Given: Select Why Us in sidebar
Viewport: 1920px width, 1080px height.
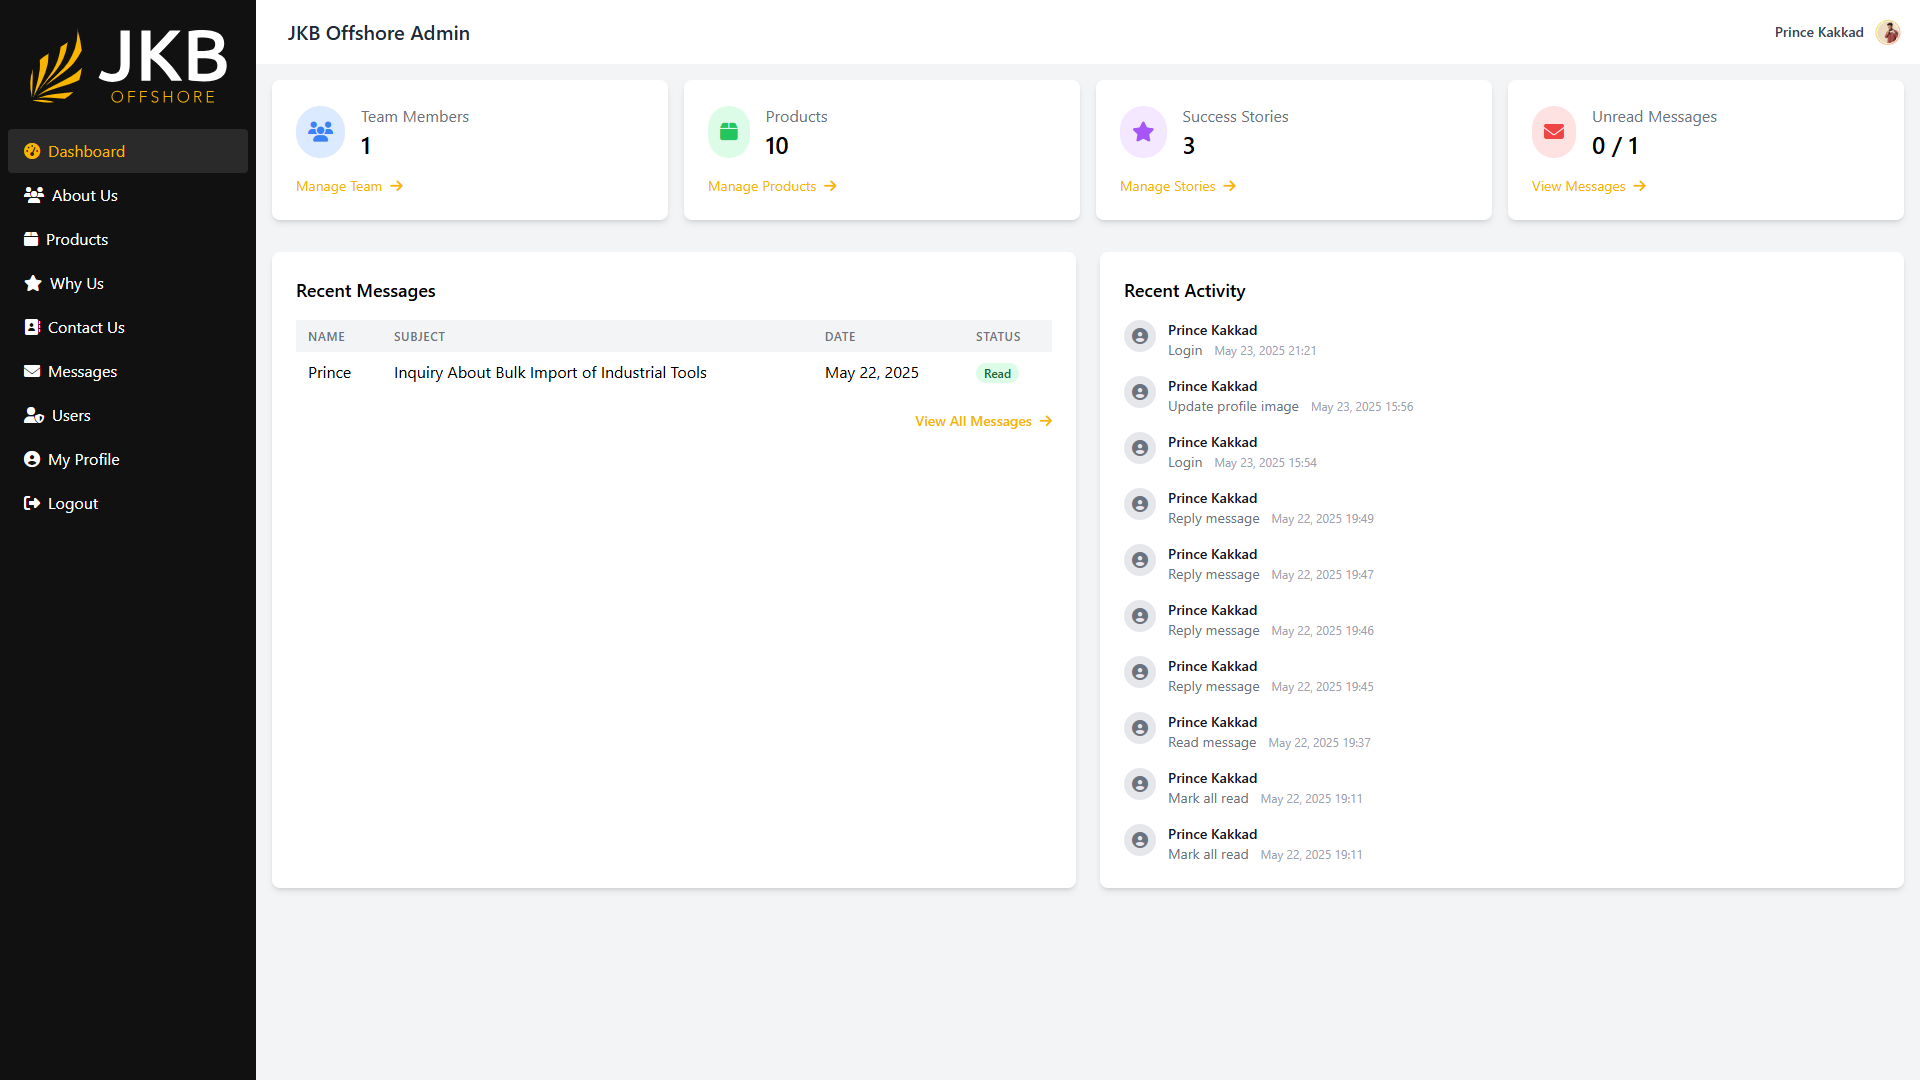Looking at the screenshot, I should (76, 283).
